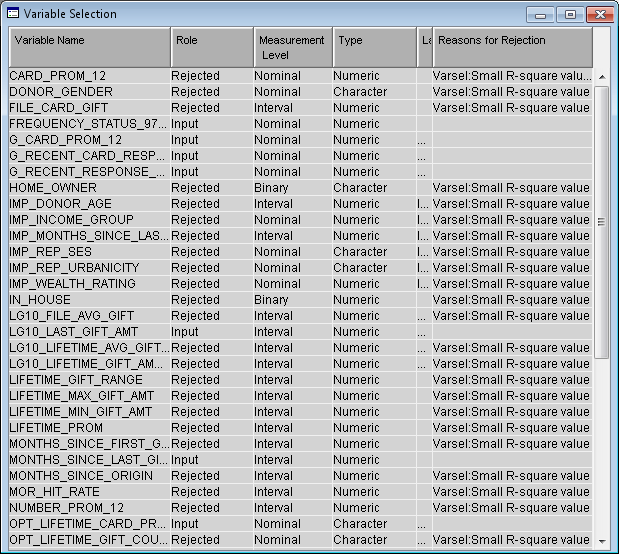619x554 pixels.
Task: Select the FREQUENCY_STATUS_97... variable name
Action: pyautogui.click(x=88, y=124)
